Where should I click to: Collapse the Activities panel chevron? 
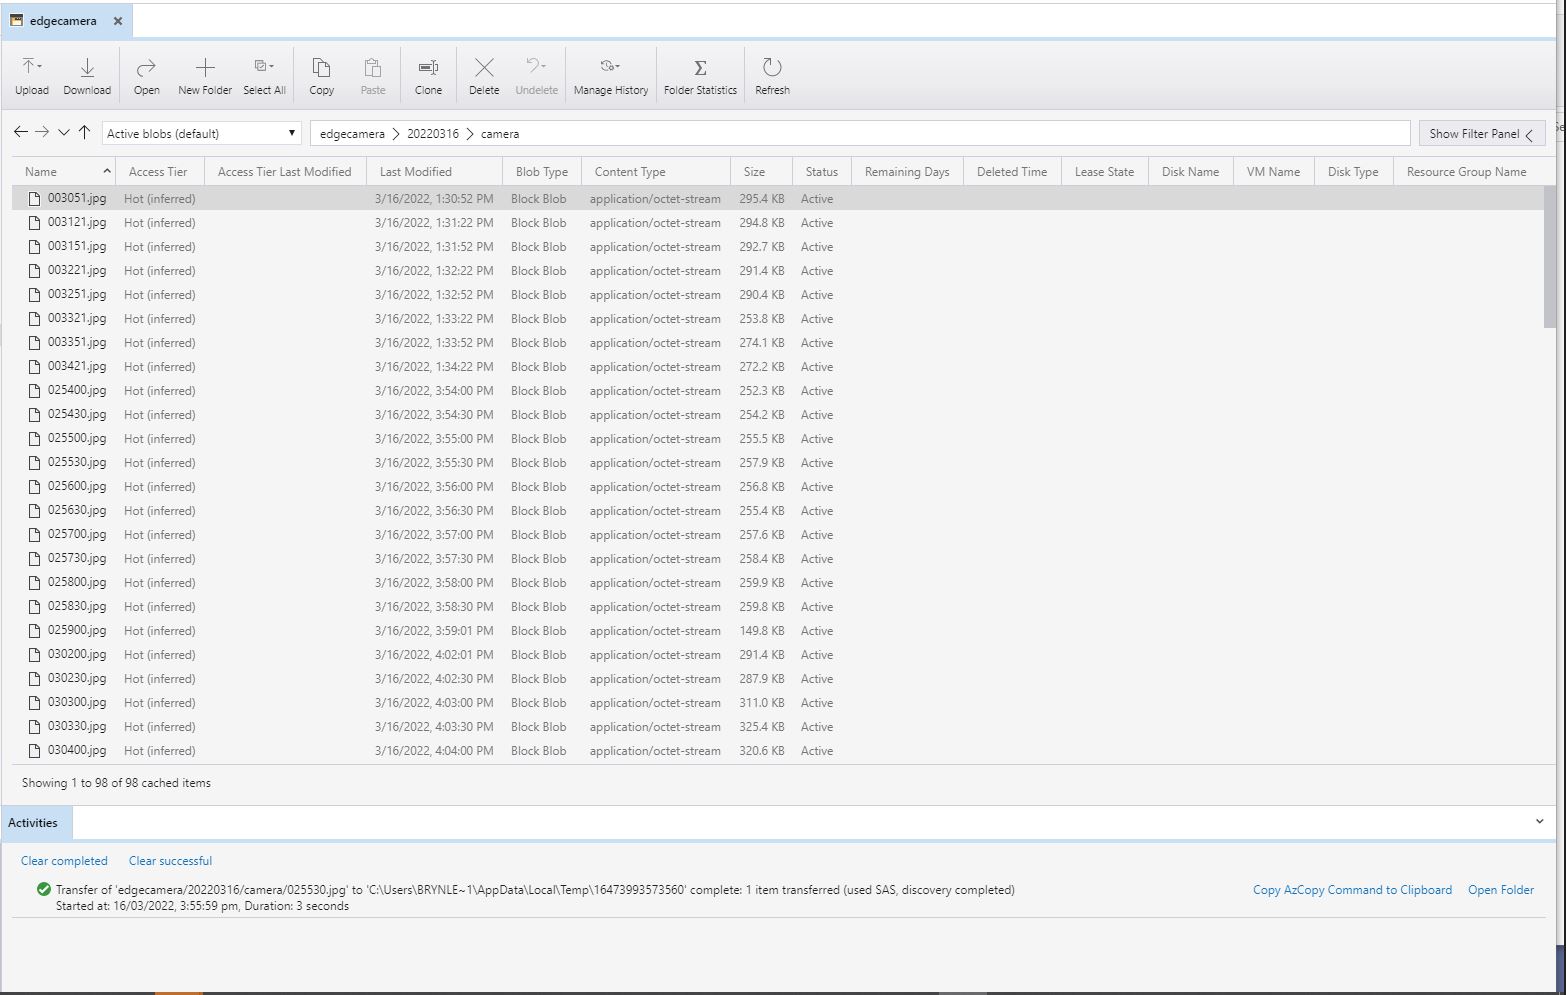1539,822
